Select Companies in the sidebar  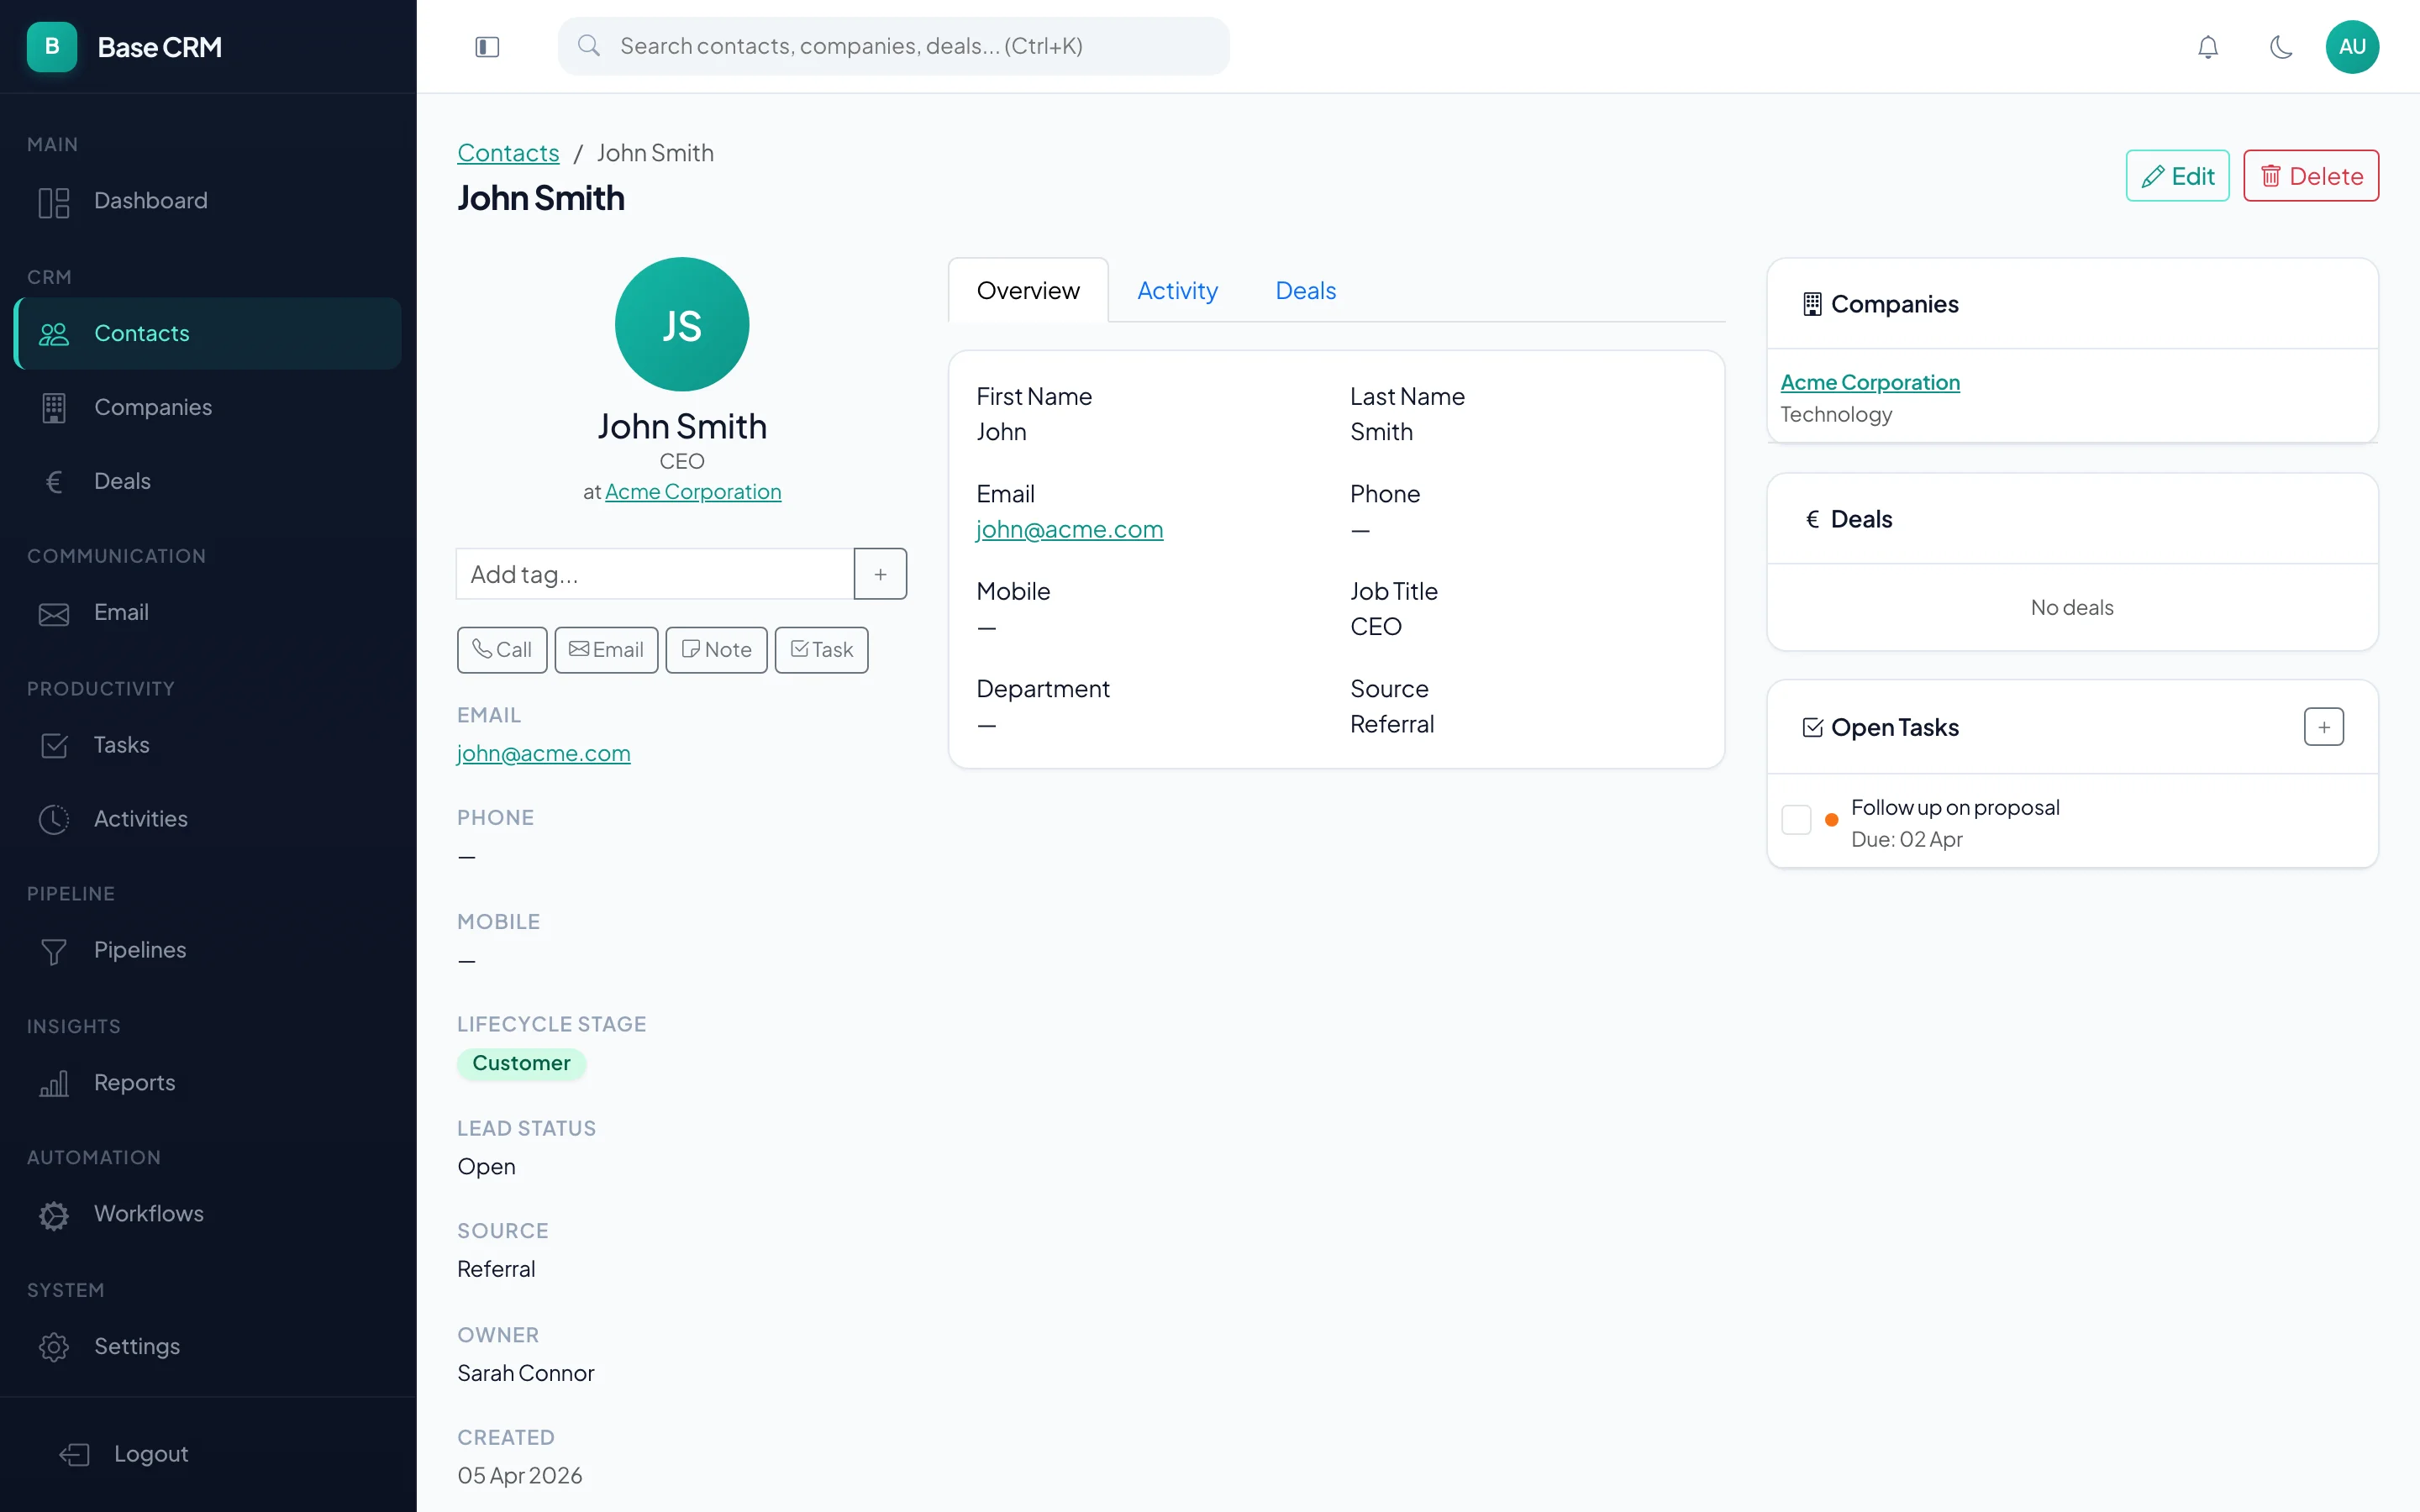point(153,407)
